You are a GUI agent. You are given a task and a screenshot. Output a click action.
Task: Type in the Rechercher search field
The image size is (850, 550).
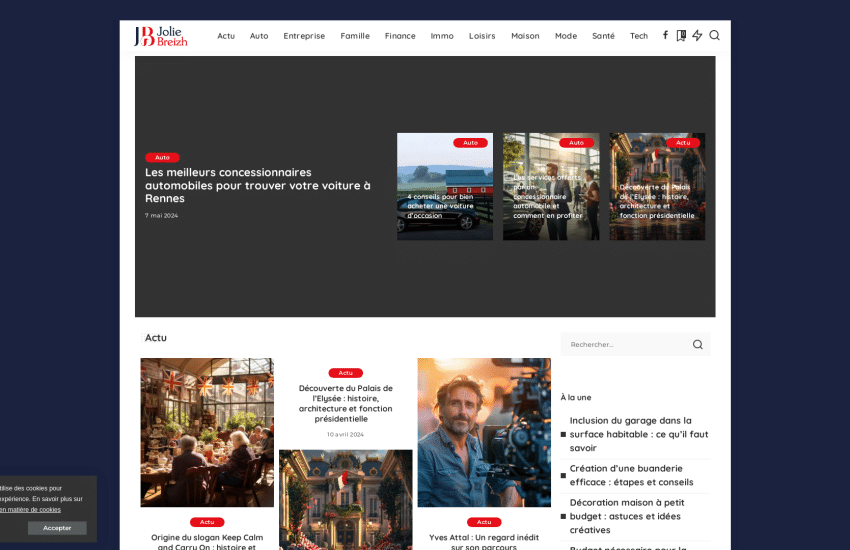tap(625, 345)
